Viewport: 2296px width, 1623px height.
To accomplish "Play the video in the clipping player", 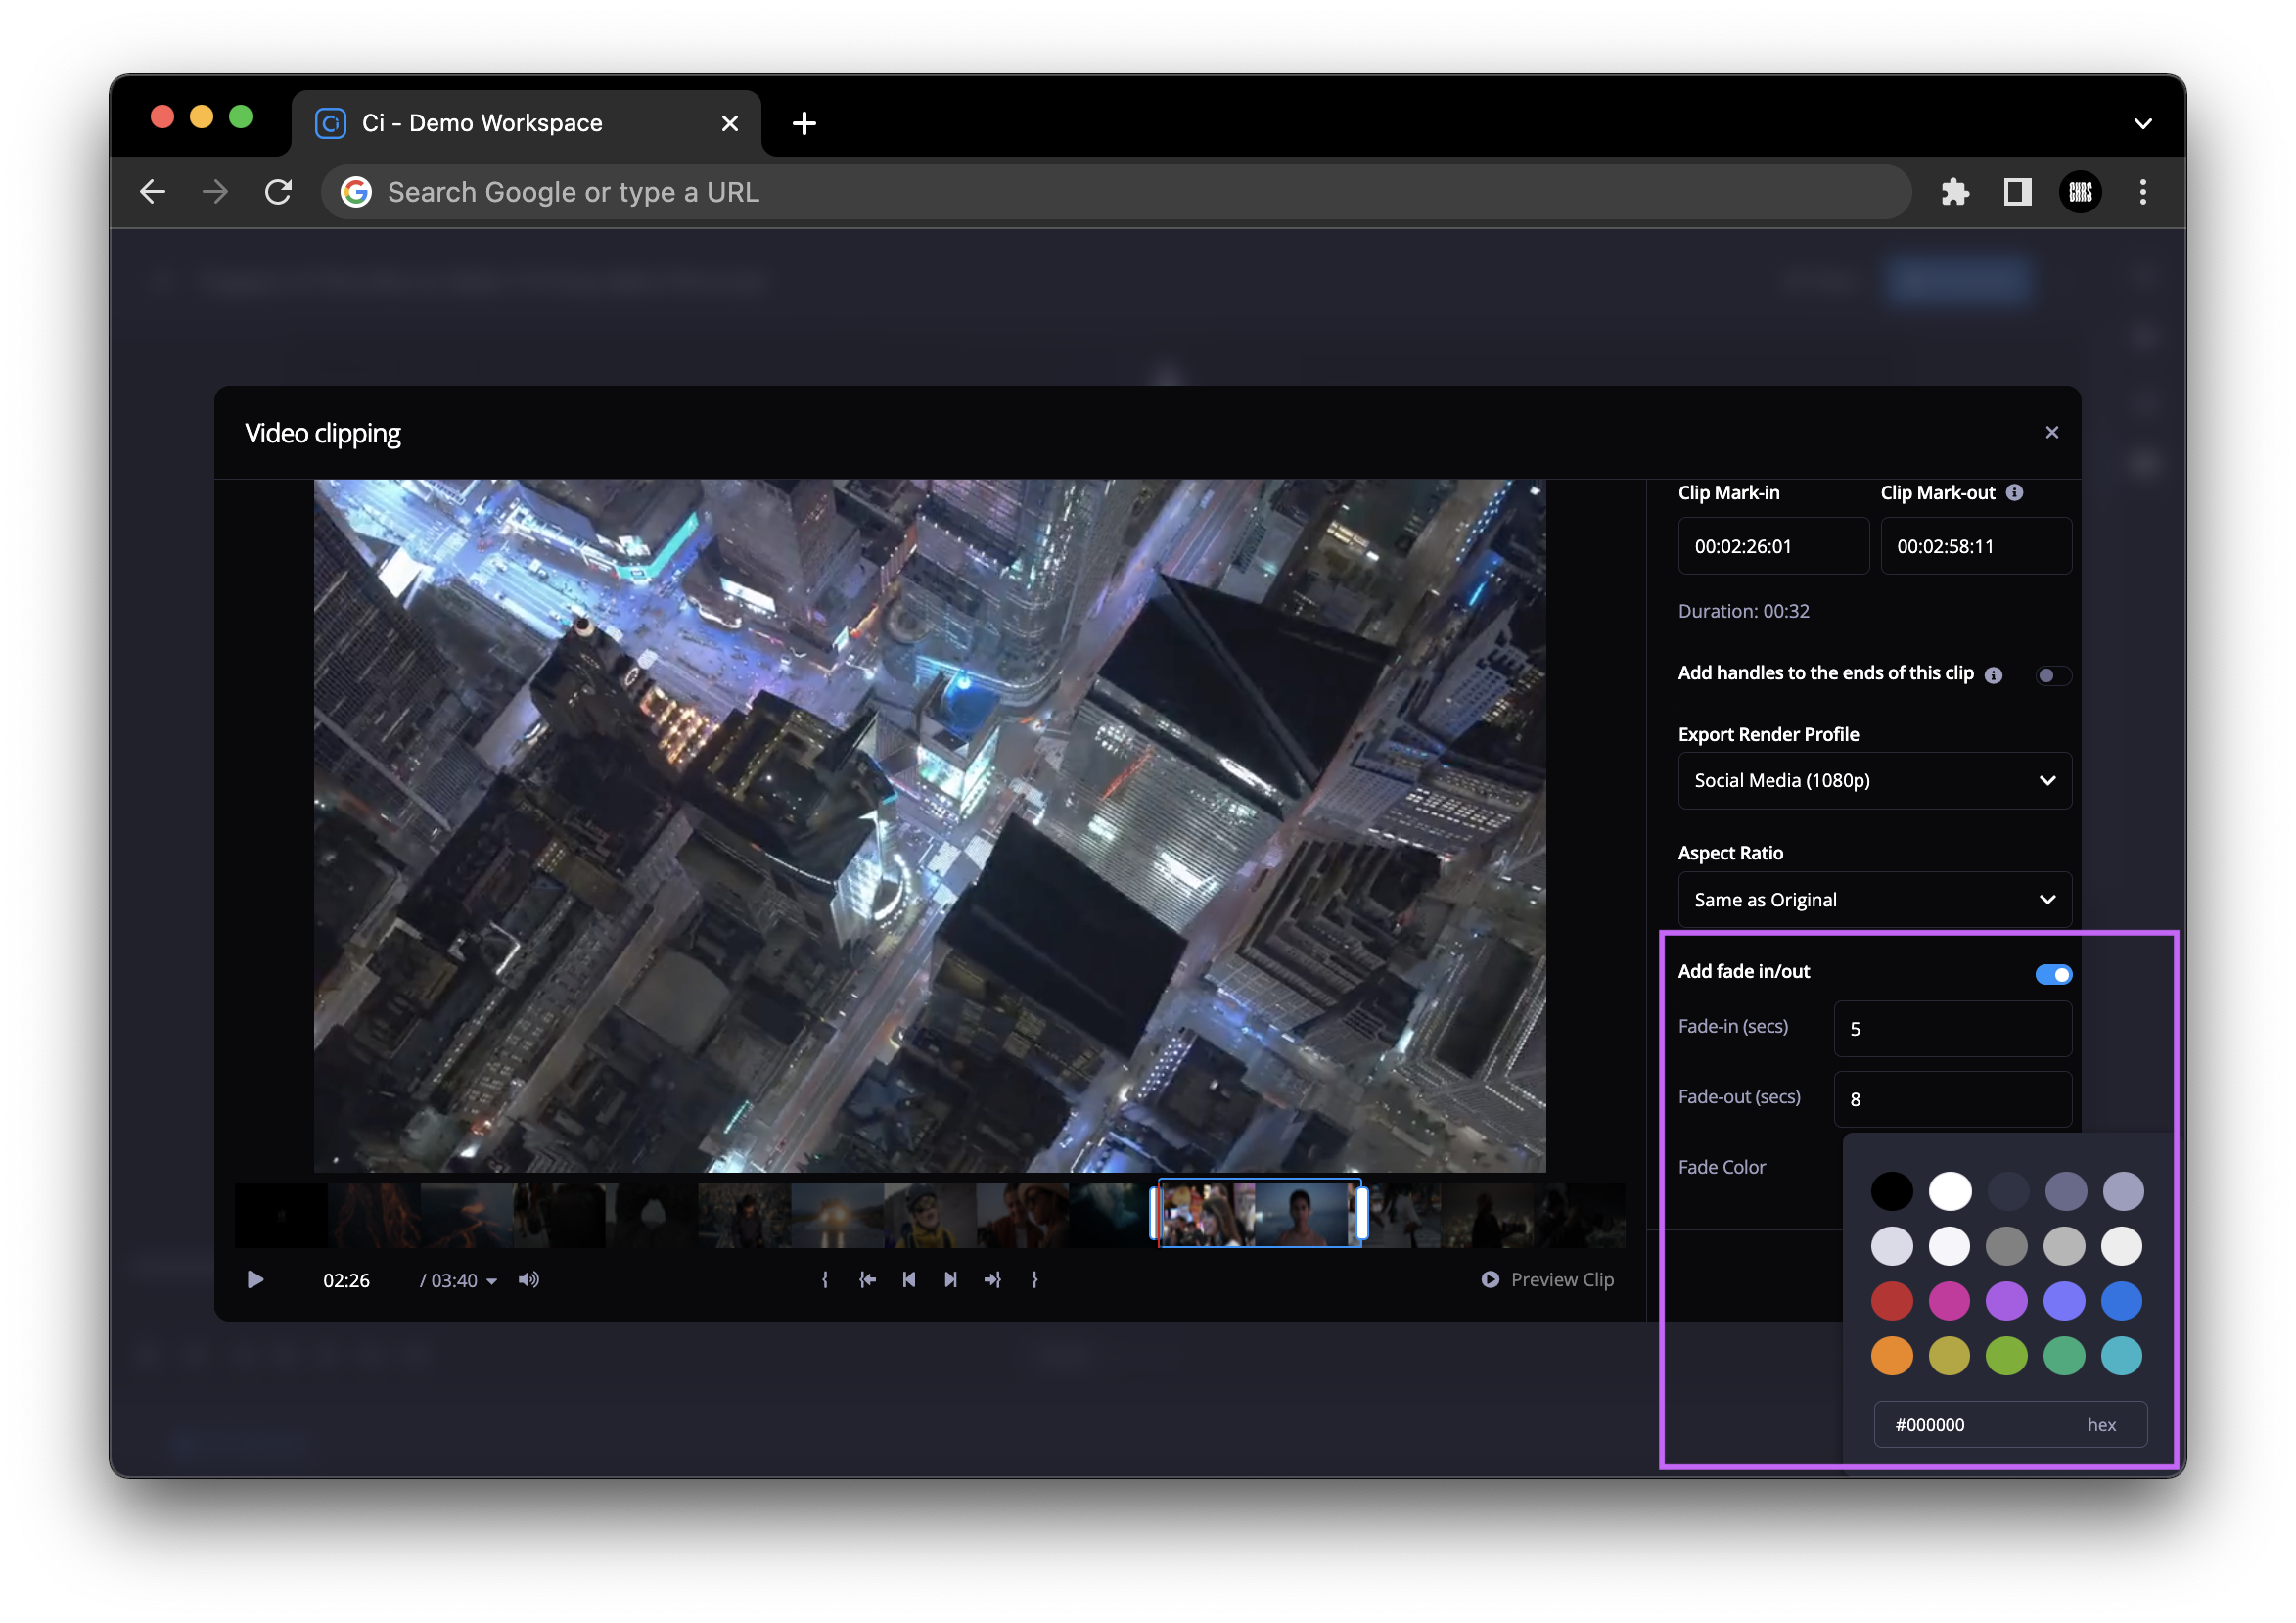I will click(x=255, y=1280).
